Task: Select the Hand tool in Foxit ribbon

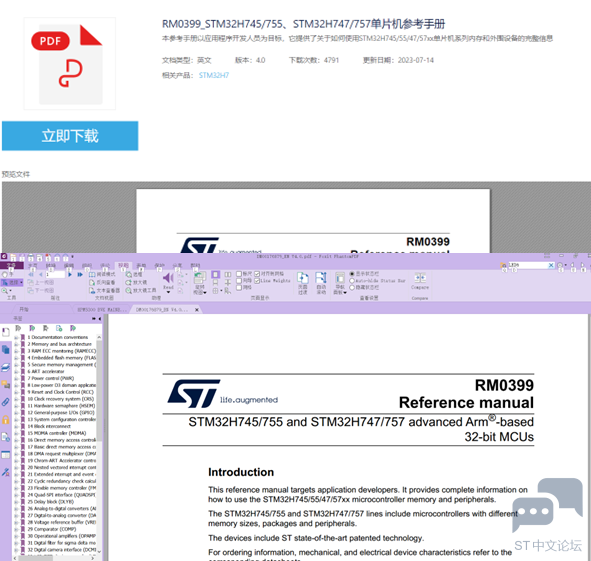Action: (8, 274)
